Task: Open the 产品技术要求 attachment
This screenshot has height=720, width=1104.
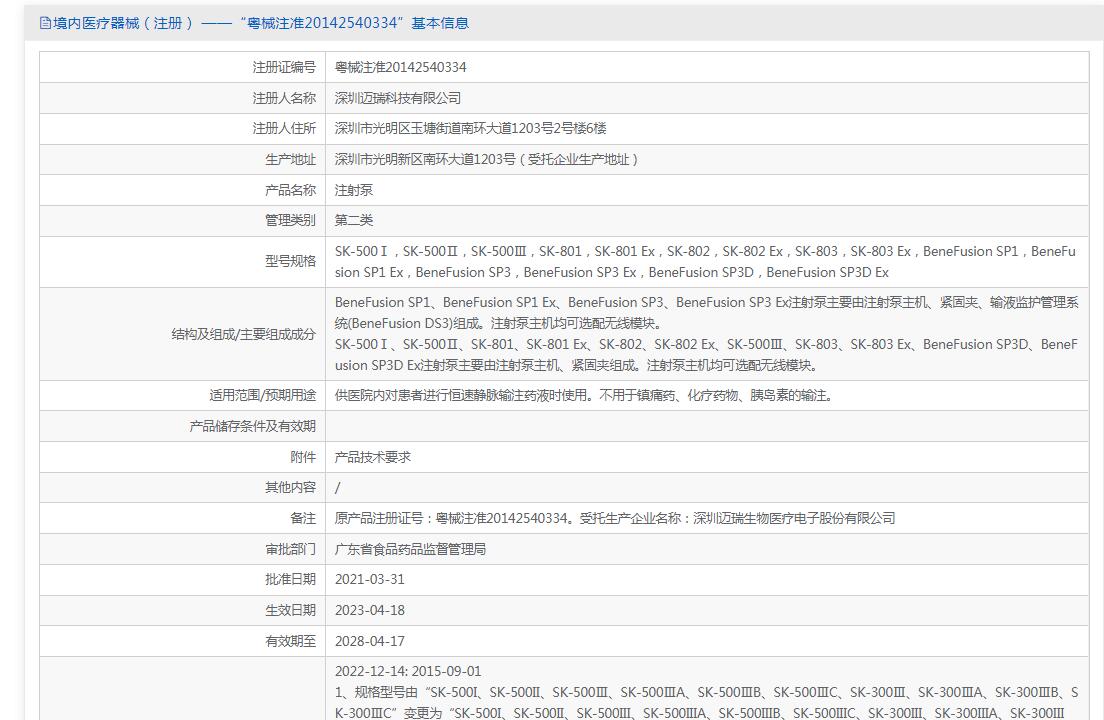Action: (x=372, y=457)
